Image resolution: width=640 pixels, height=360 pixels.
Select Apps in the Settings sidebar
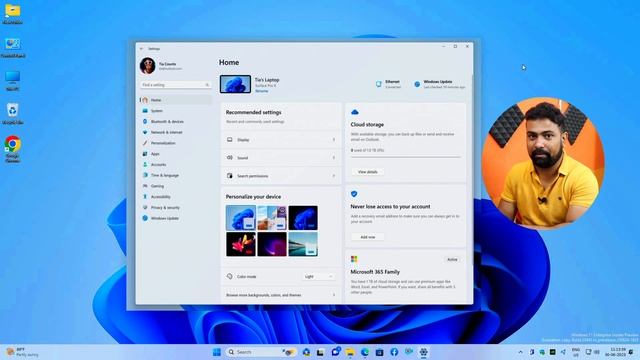coord(176,154)
